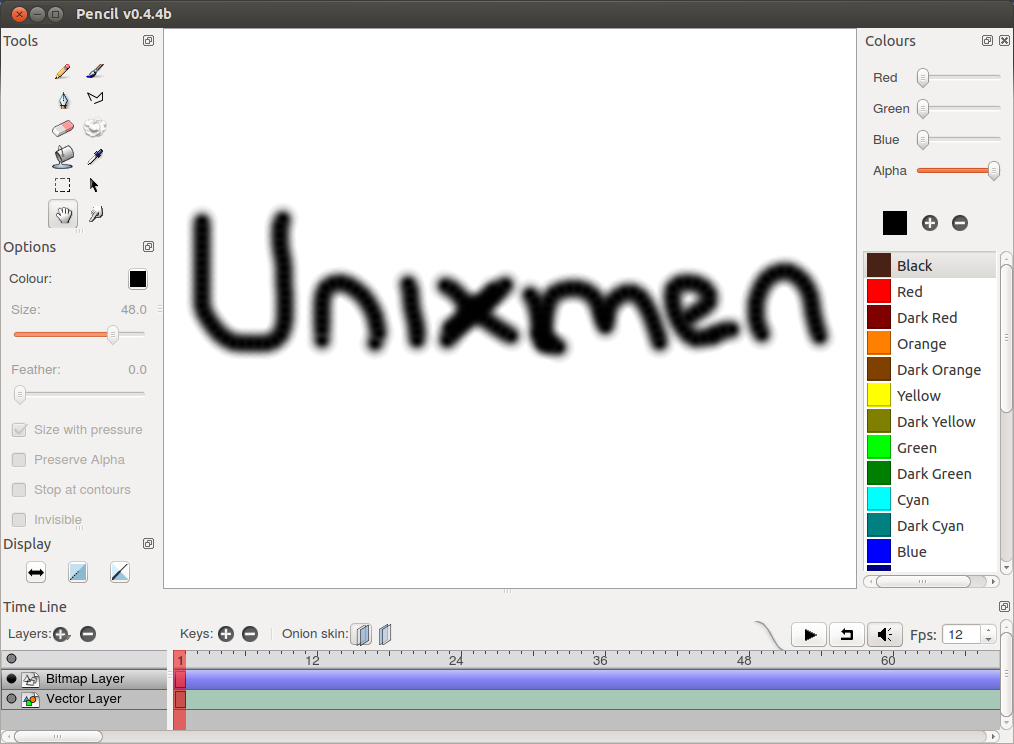Screen dimensions: 1014x744
Task: Select the Brush tool
Action: click(x=95, y=71)
